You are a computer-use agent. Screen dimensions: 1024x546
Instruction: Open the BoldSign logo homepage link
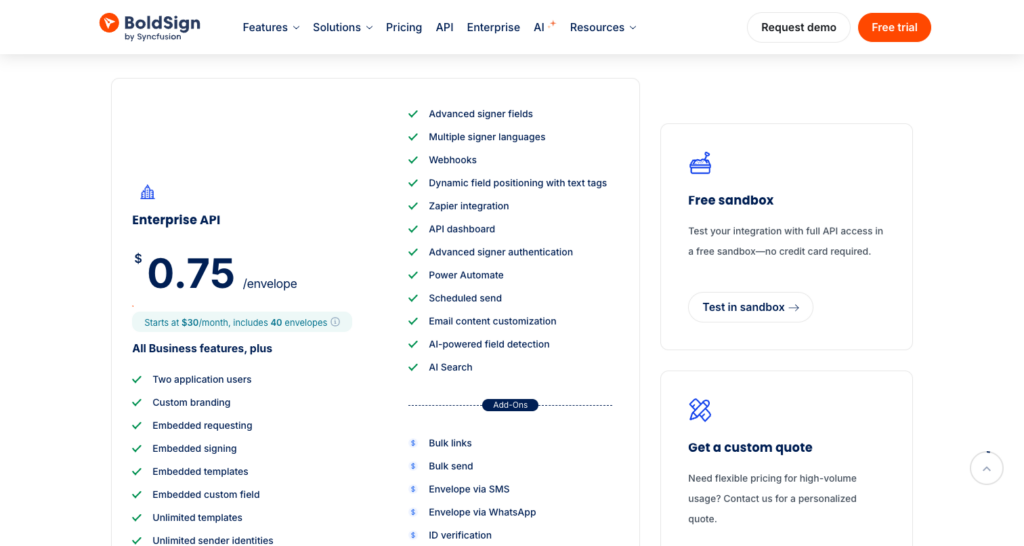point(150,27)
